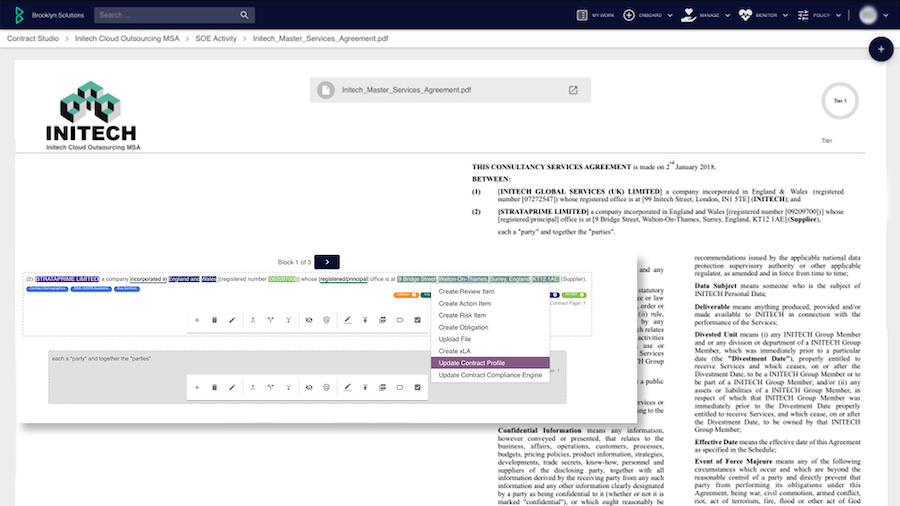Image resolution: width=900 pixels, height=506 pixels.
Task: Open the floating plus action button
Action: coord(880,49)
